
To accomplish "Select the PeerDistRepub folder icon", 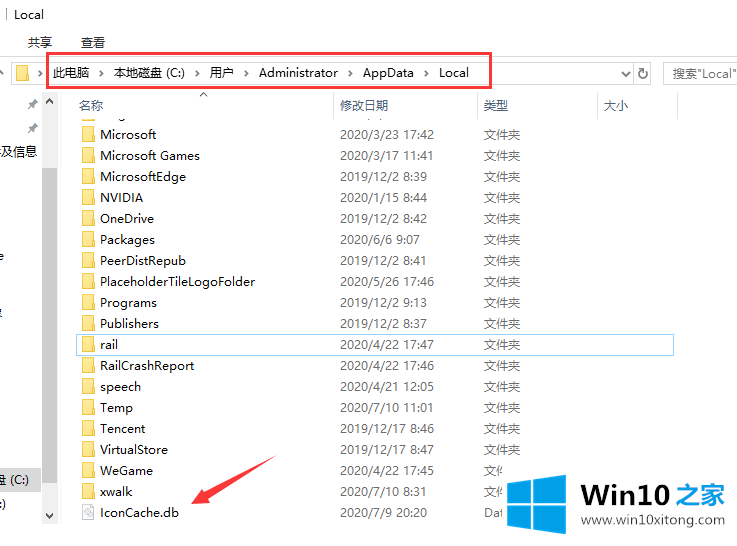I will coord(88,260).
